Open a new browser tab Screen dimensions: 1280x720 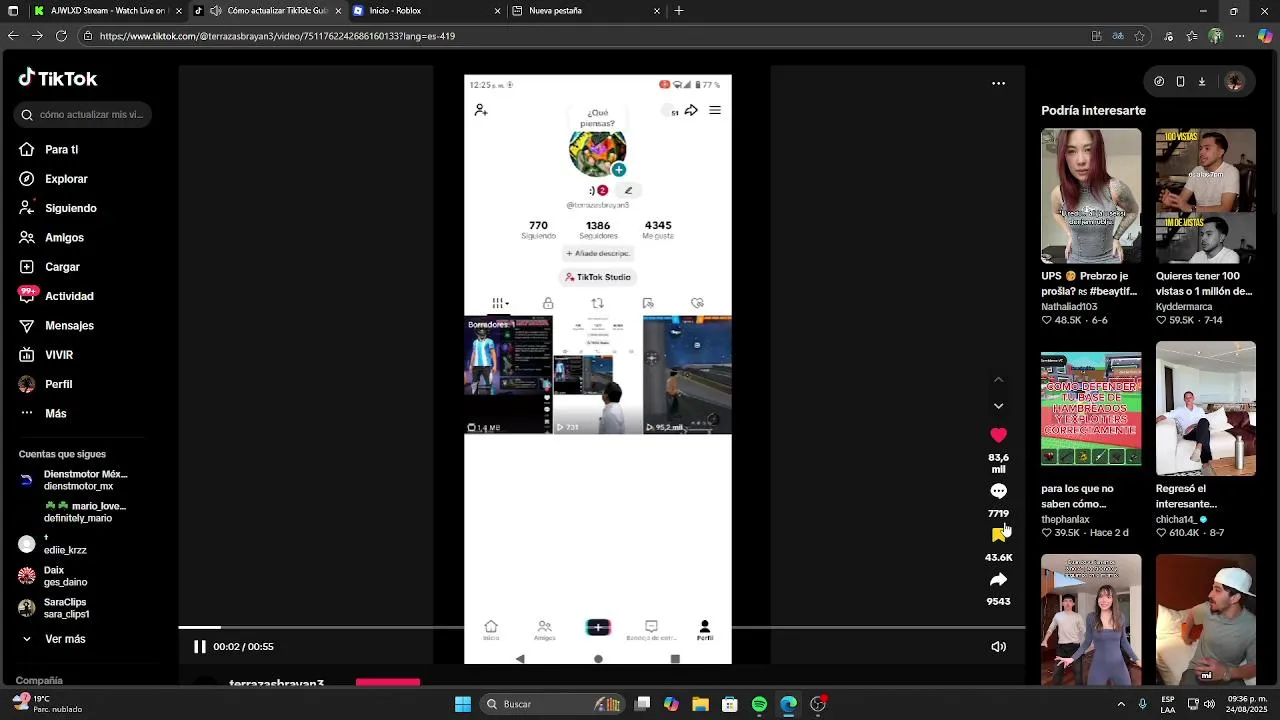(x=679, y=11)
